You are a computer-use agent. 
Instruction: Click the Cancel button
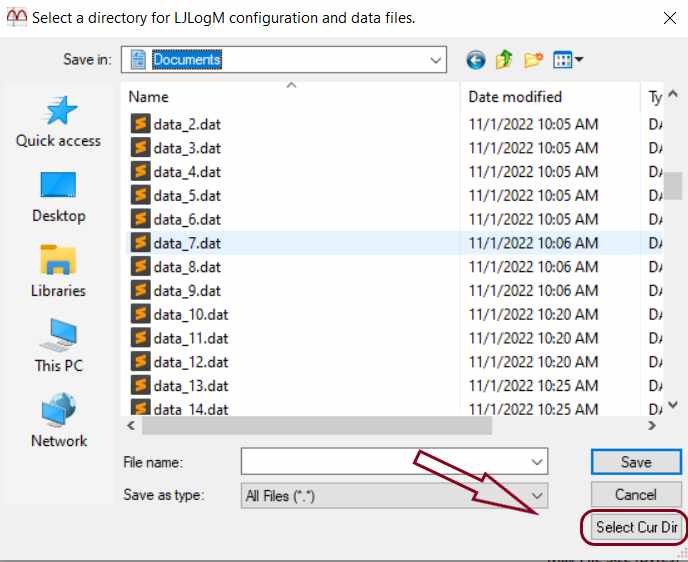pyautogui.click(x=635, y=495)
